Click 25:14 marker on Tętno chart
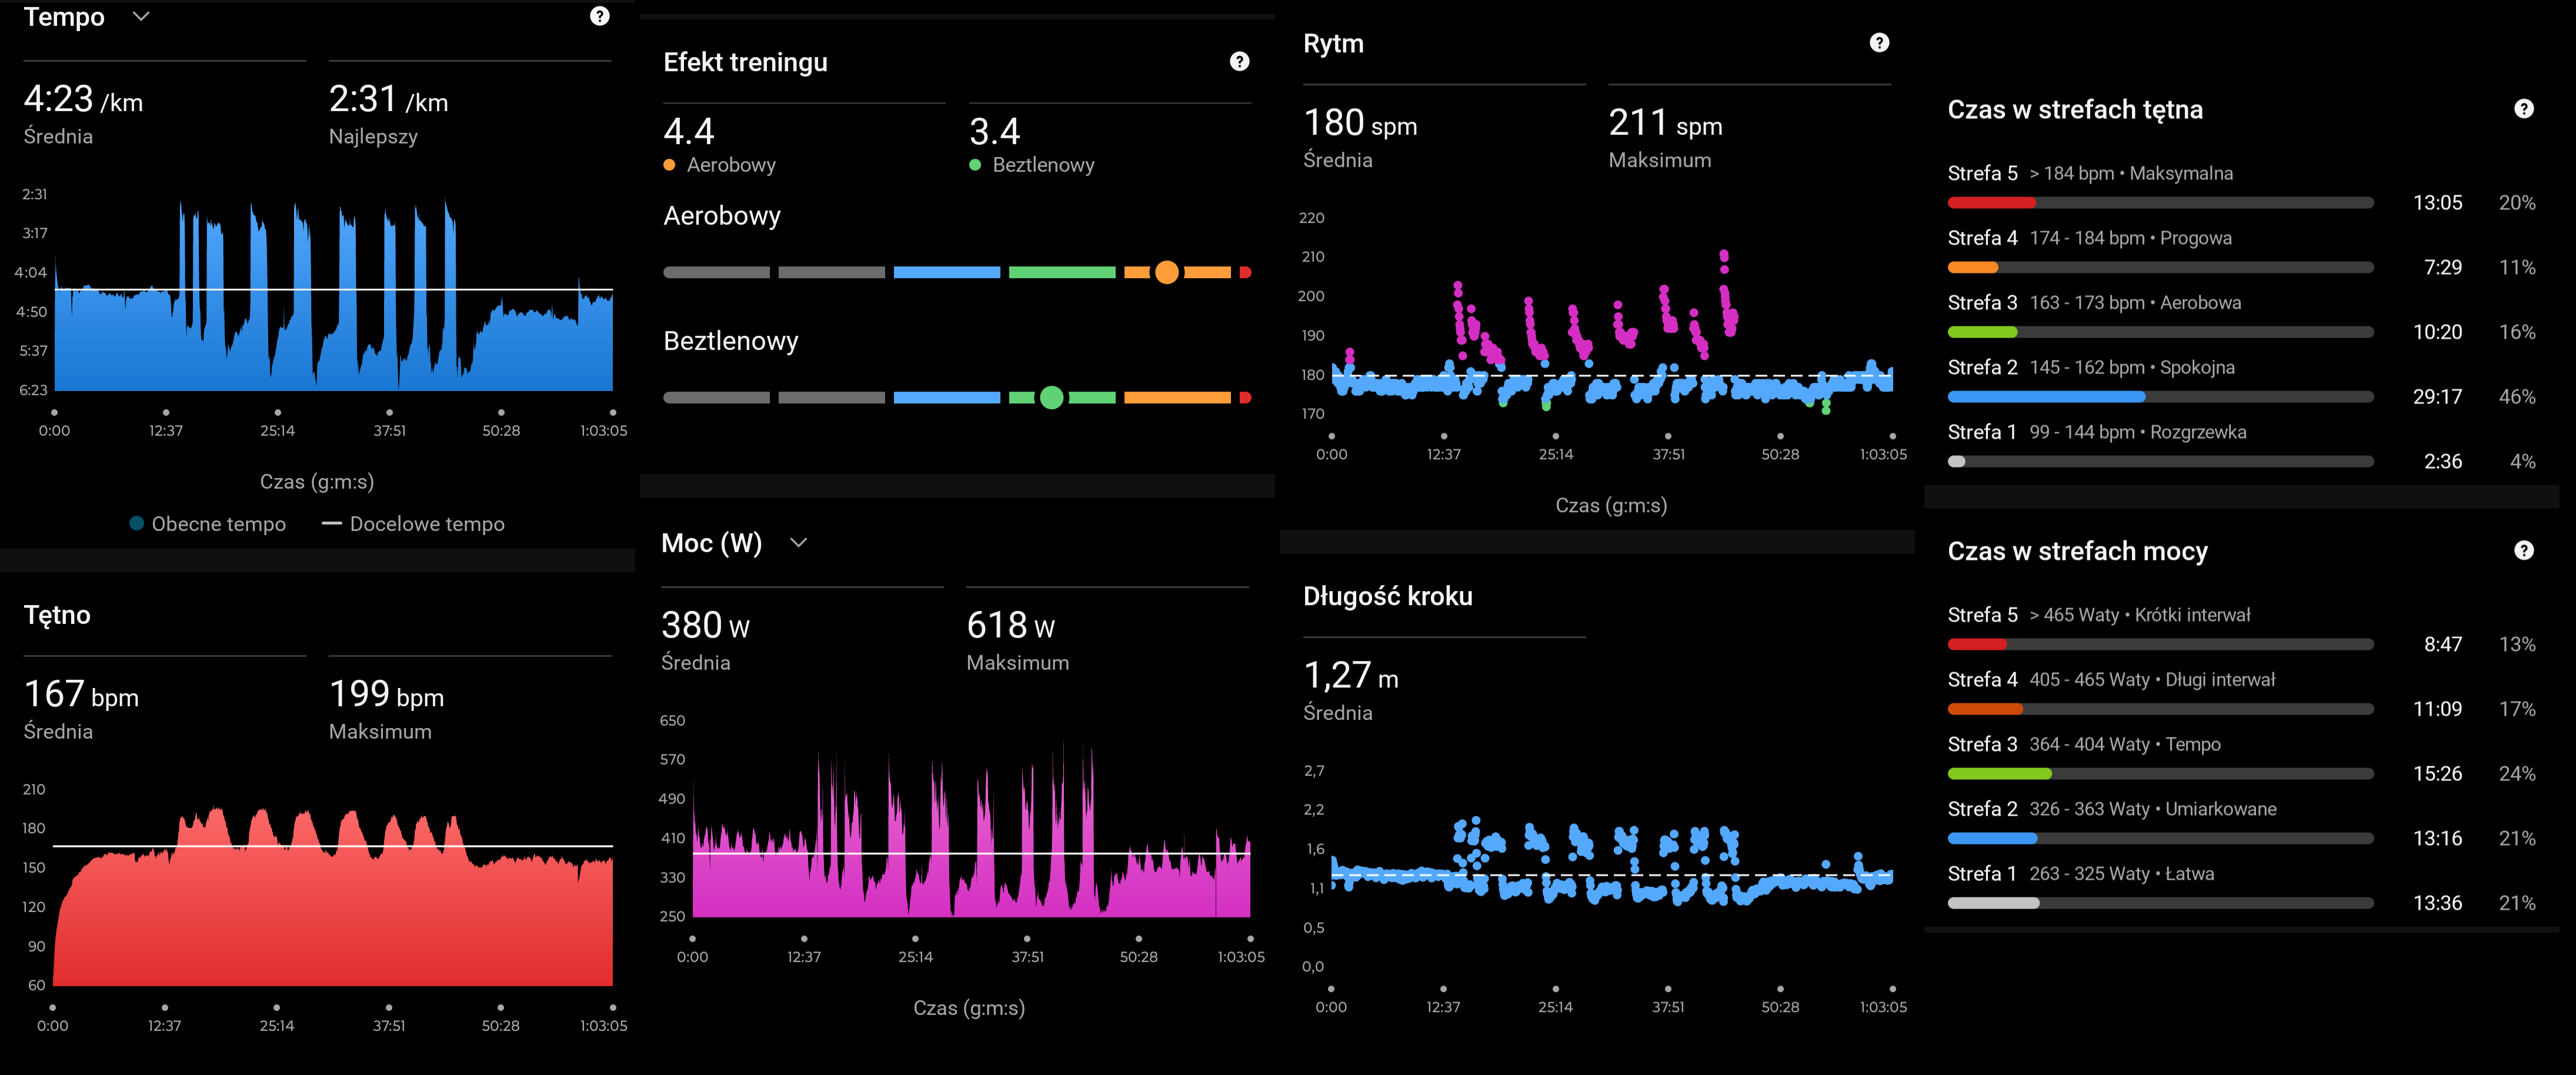Viewport: 2576px width, 1075px height. pos(277,1008)
